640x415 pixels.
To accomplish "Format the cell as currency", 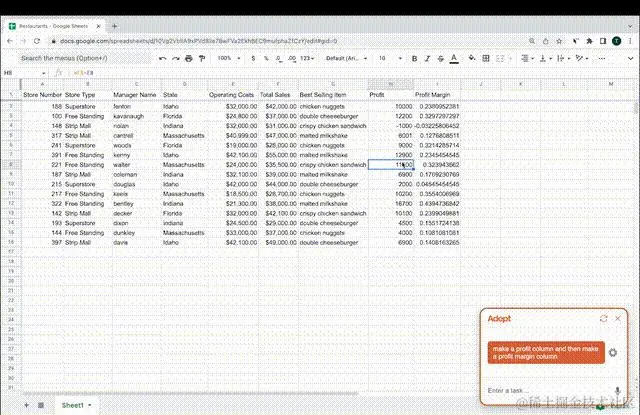I will [253, 58].
